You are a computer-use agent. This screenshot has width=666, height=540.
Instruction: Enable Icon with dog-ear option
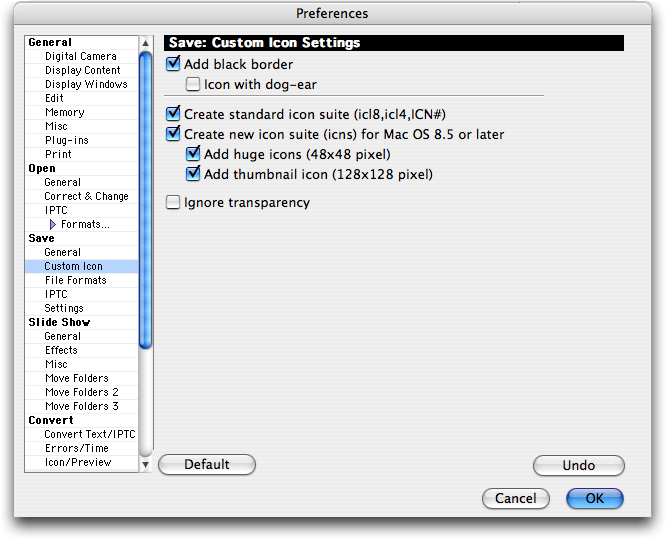coord(193,84)
